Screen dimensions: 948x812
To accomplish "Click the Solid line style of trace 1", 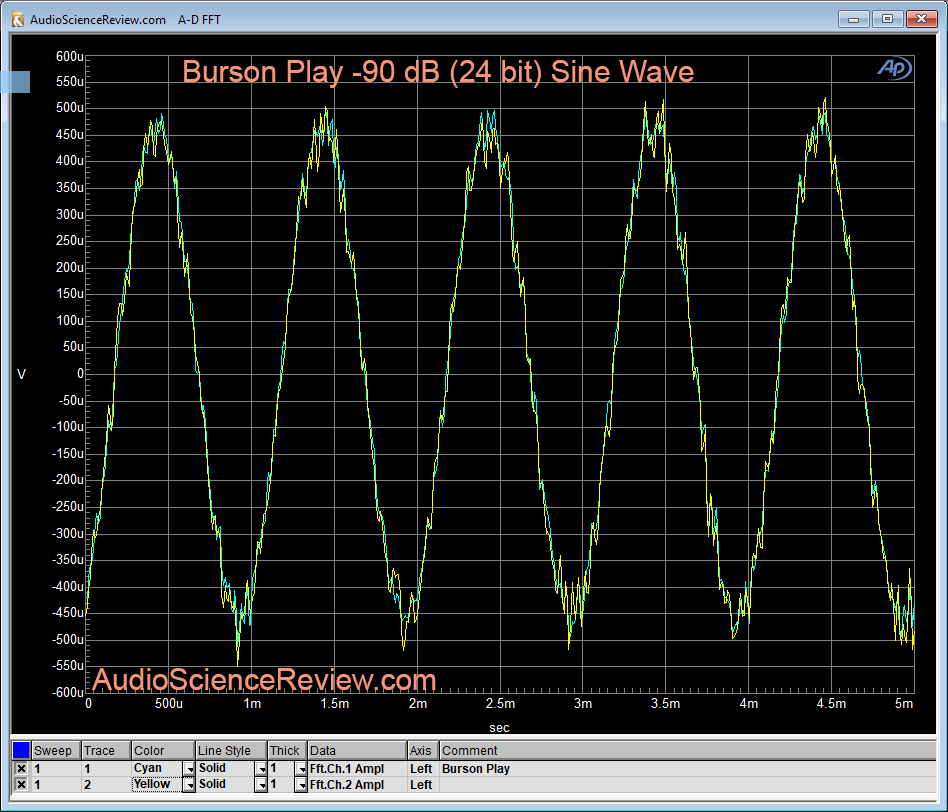I will [x=212, y=768].
